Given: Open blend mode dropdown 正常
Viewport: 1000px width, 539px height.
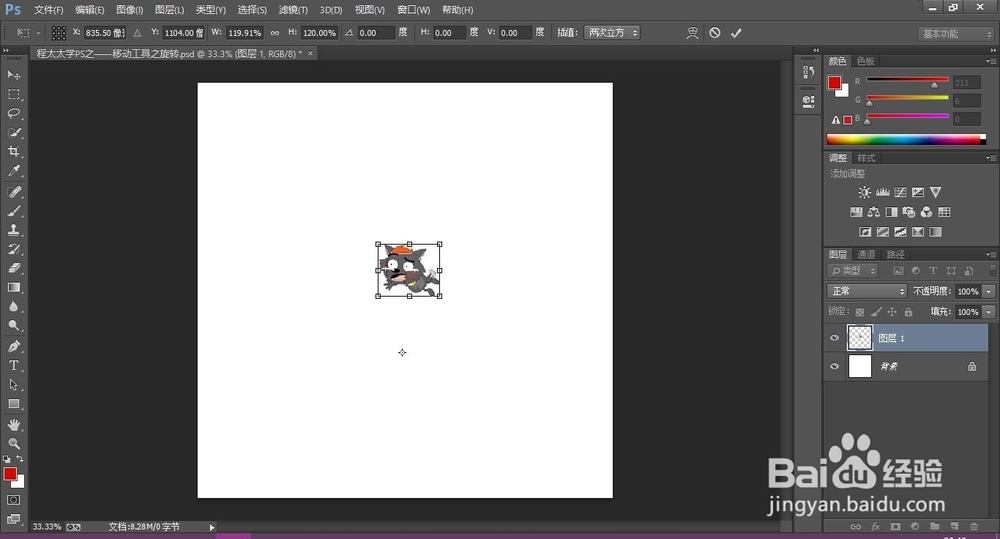Looking at the screenshot, I should (x=866, y=291).
